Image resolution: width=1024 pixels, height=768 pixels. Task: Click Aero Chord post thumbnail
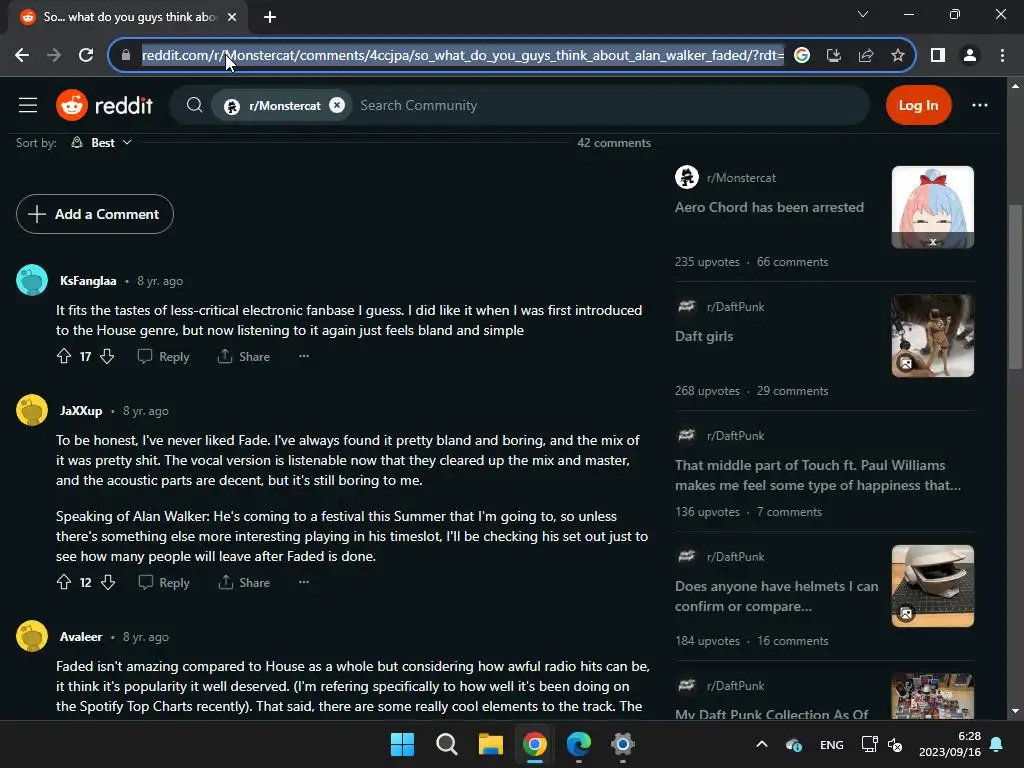point(933,207)
